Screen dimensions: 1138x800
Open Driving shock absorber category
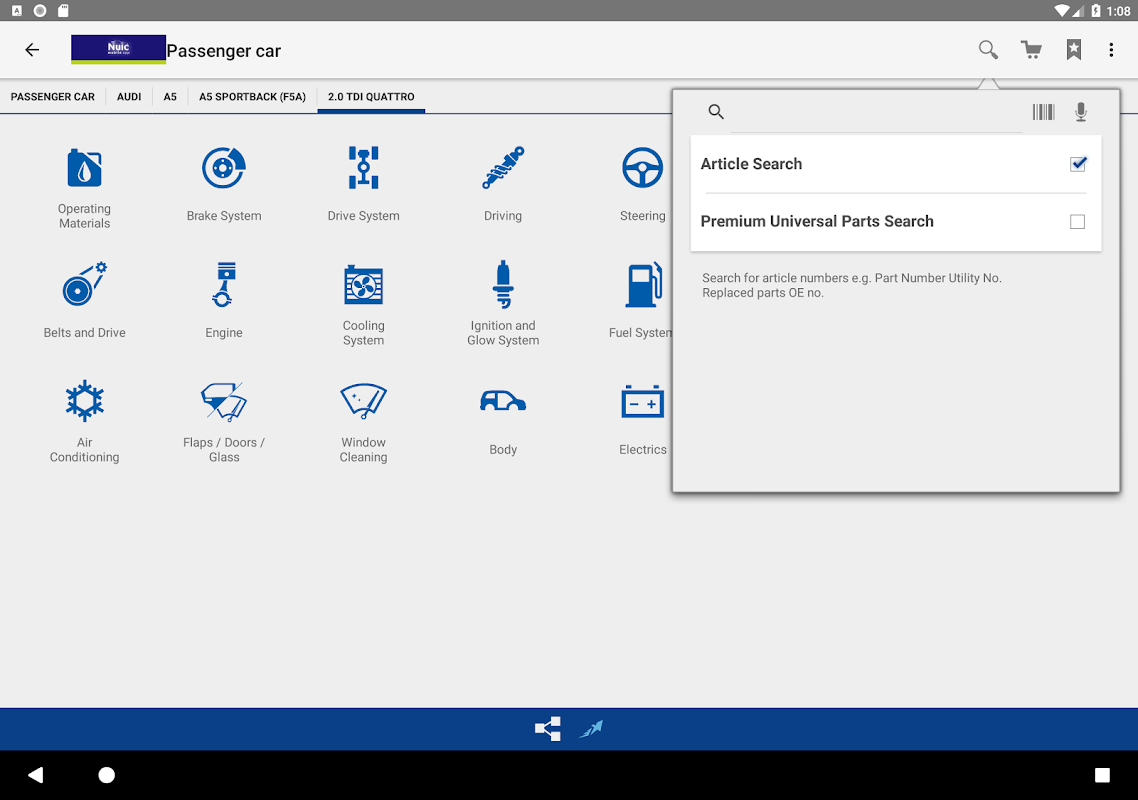tap(503, 184)
